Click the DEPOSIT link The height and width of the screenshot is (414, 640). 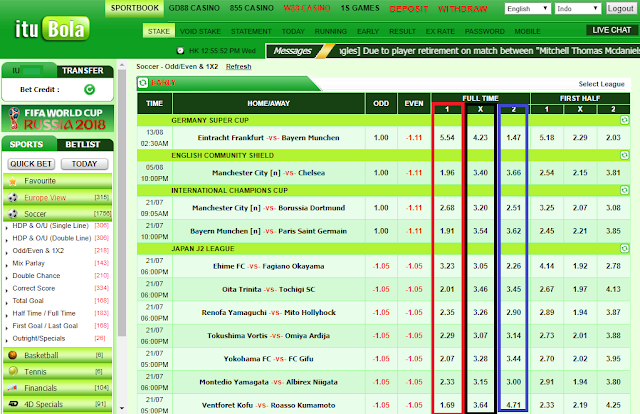pyautogui.click(x=409, y=9)
